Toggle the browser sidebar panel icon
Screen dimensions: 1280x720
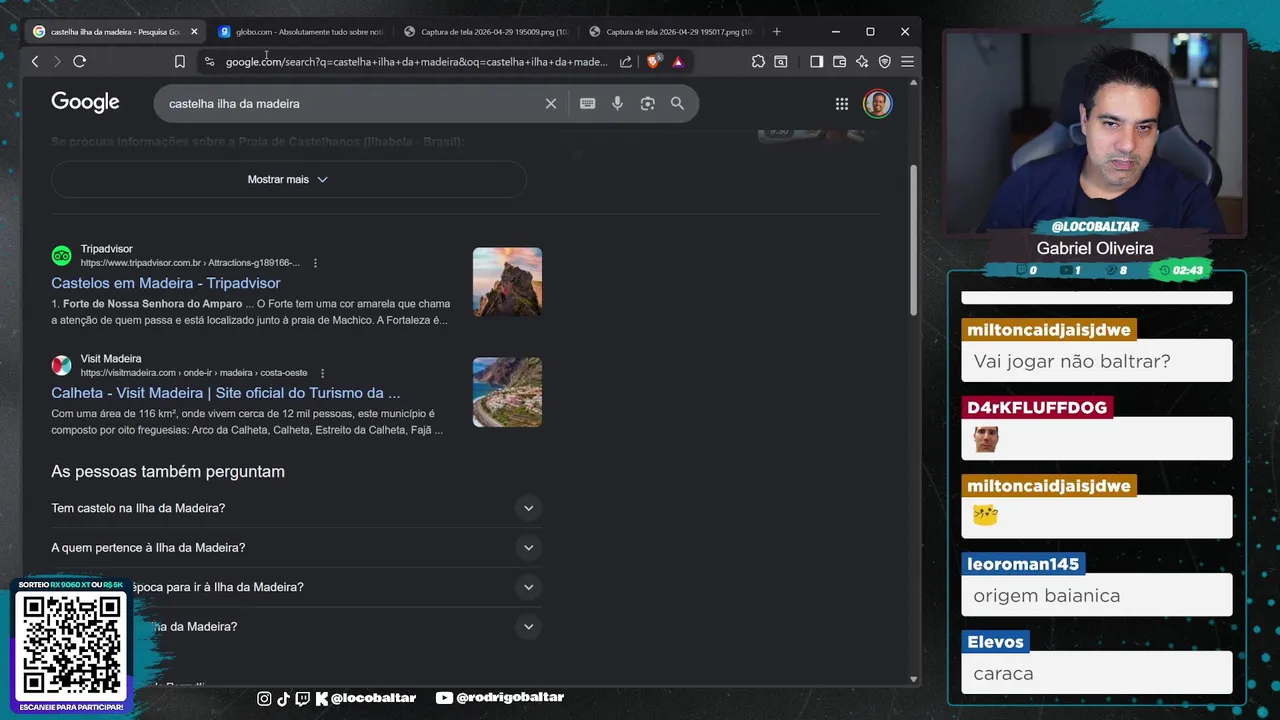(x=816, y=61)
